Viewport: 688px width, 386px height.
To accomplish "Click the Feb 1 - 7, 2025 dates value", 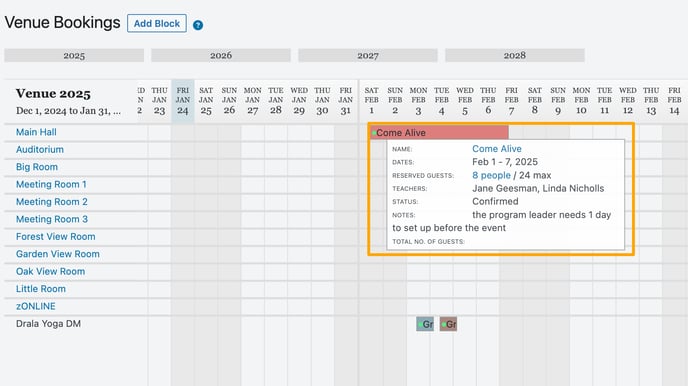I will pos(505,162).
